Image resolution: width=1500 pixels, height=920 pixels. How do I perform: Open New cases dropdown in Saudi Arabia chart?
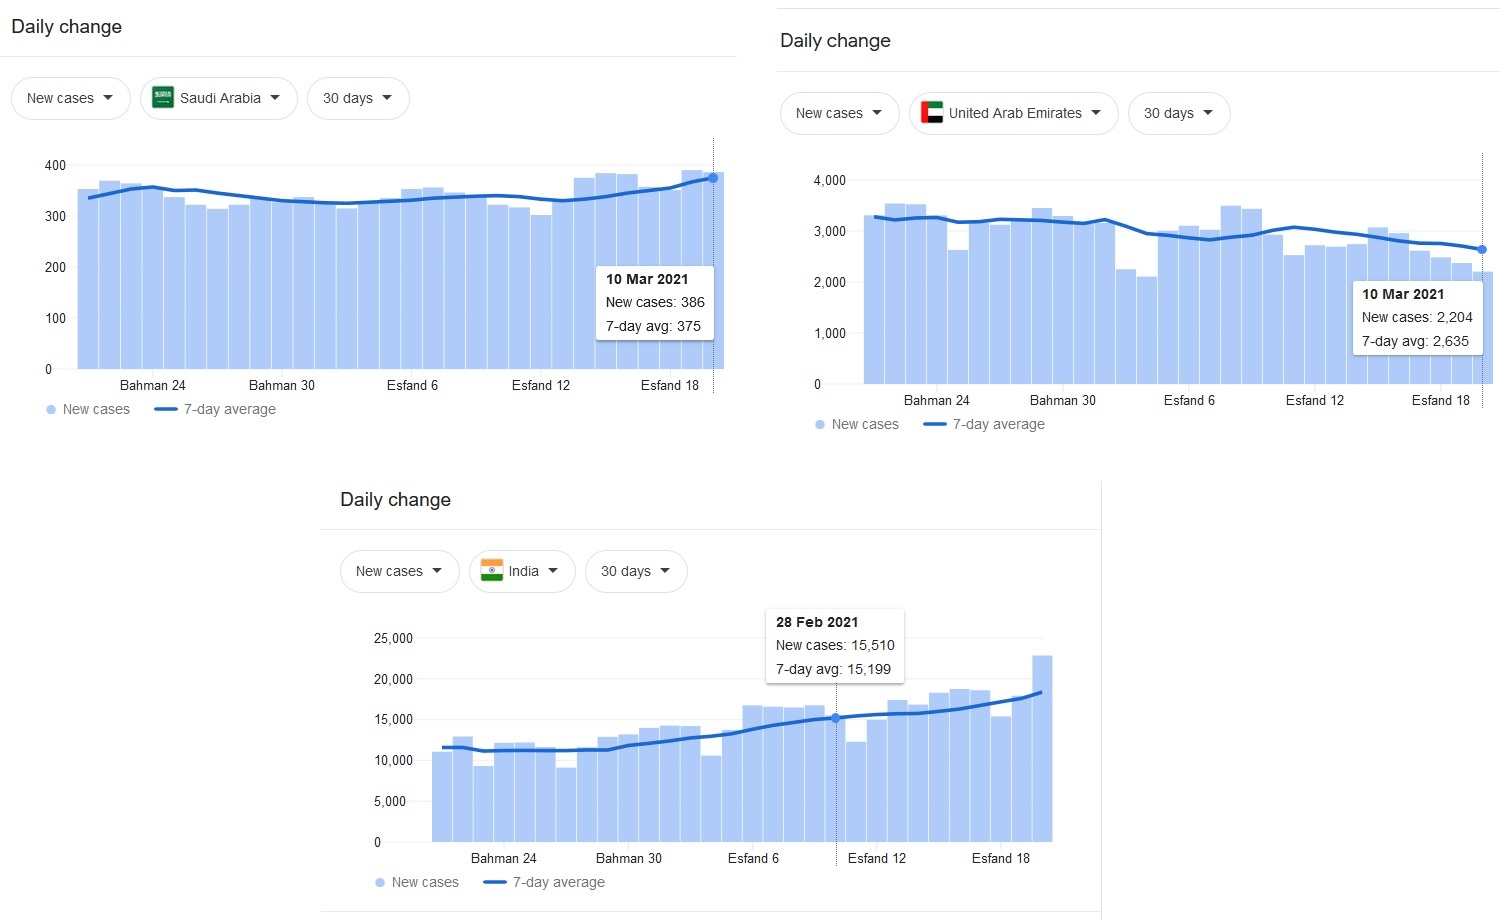click(x=70, y=98)
